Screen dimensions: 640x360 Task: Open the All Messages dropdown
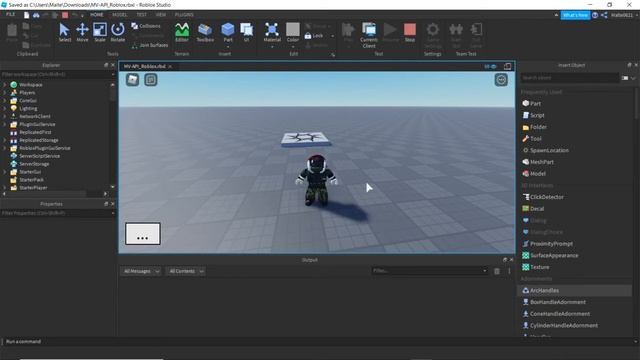pos(141,271)
